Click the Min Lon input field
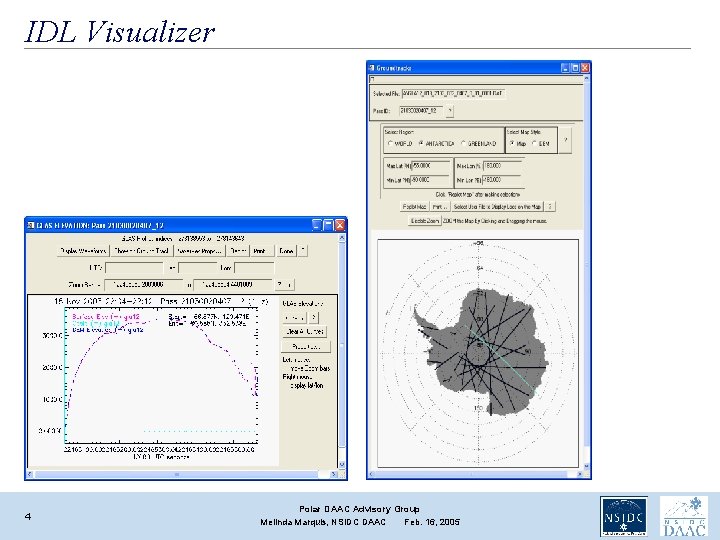Screen dimensions: 720x540 [x=501, y=180]
